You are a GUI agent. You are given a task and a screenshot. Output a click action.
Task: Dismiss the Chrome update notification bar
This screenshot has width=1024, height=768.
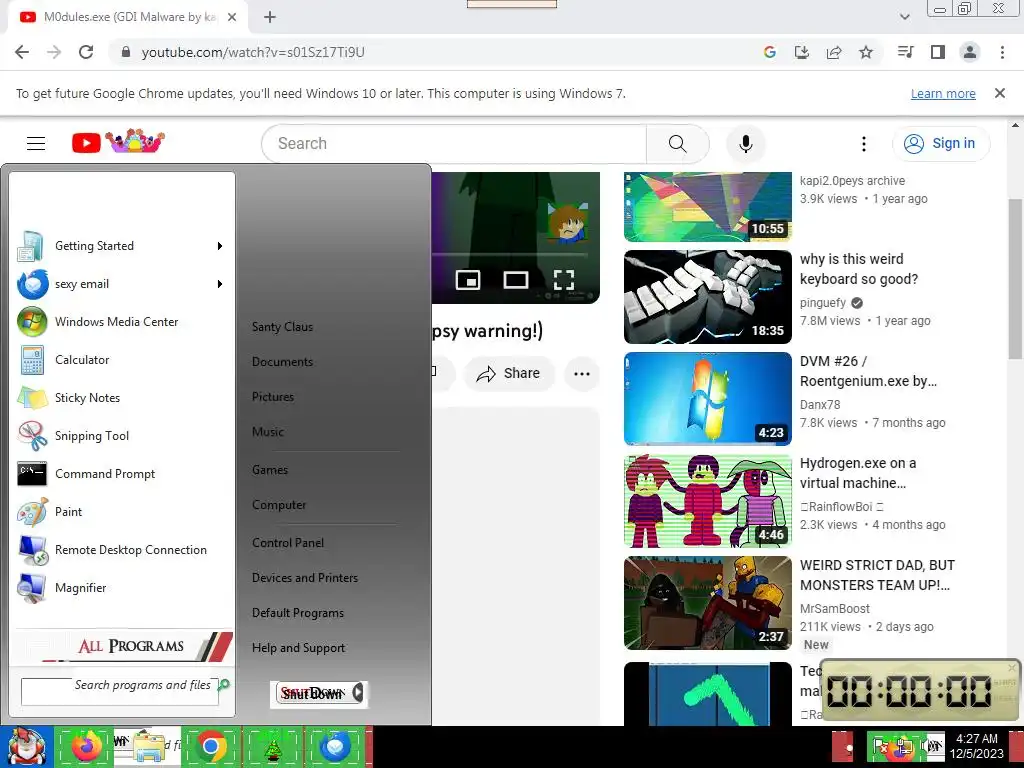tap(1000, 93)
